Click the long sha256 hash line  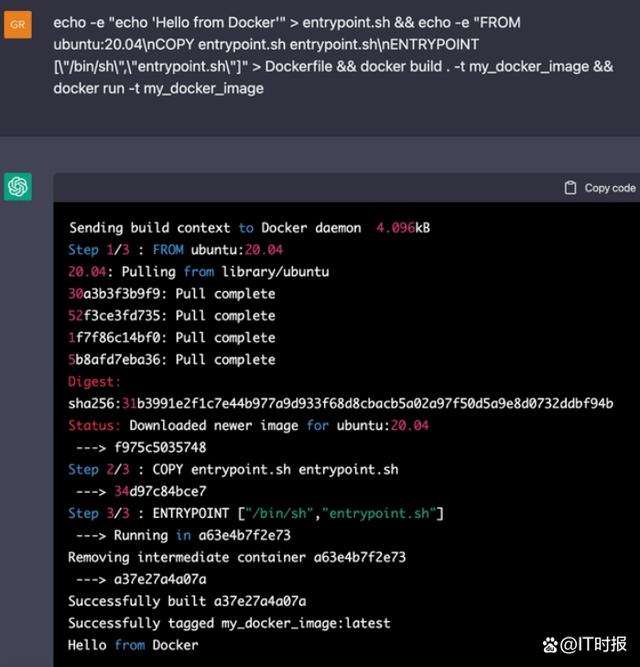coord(341,403)
